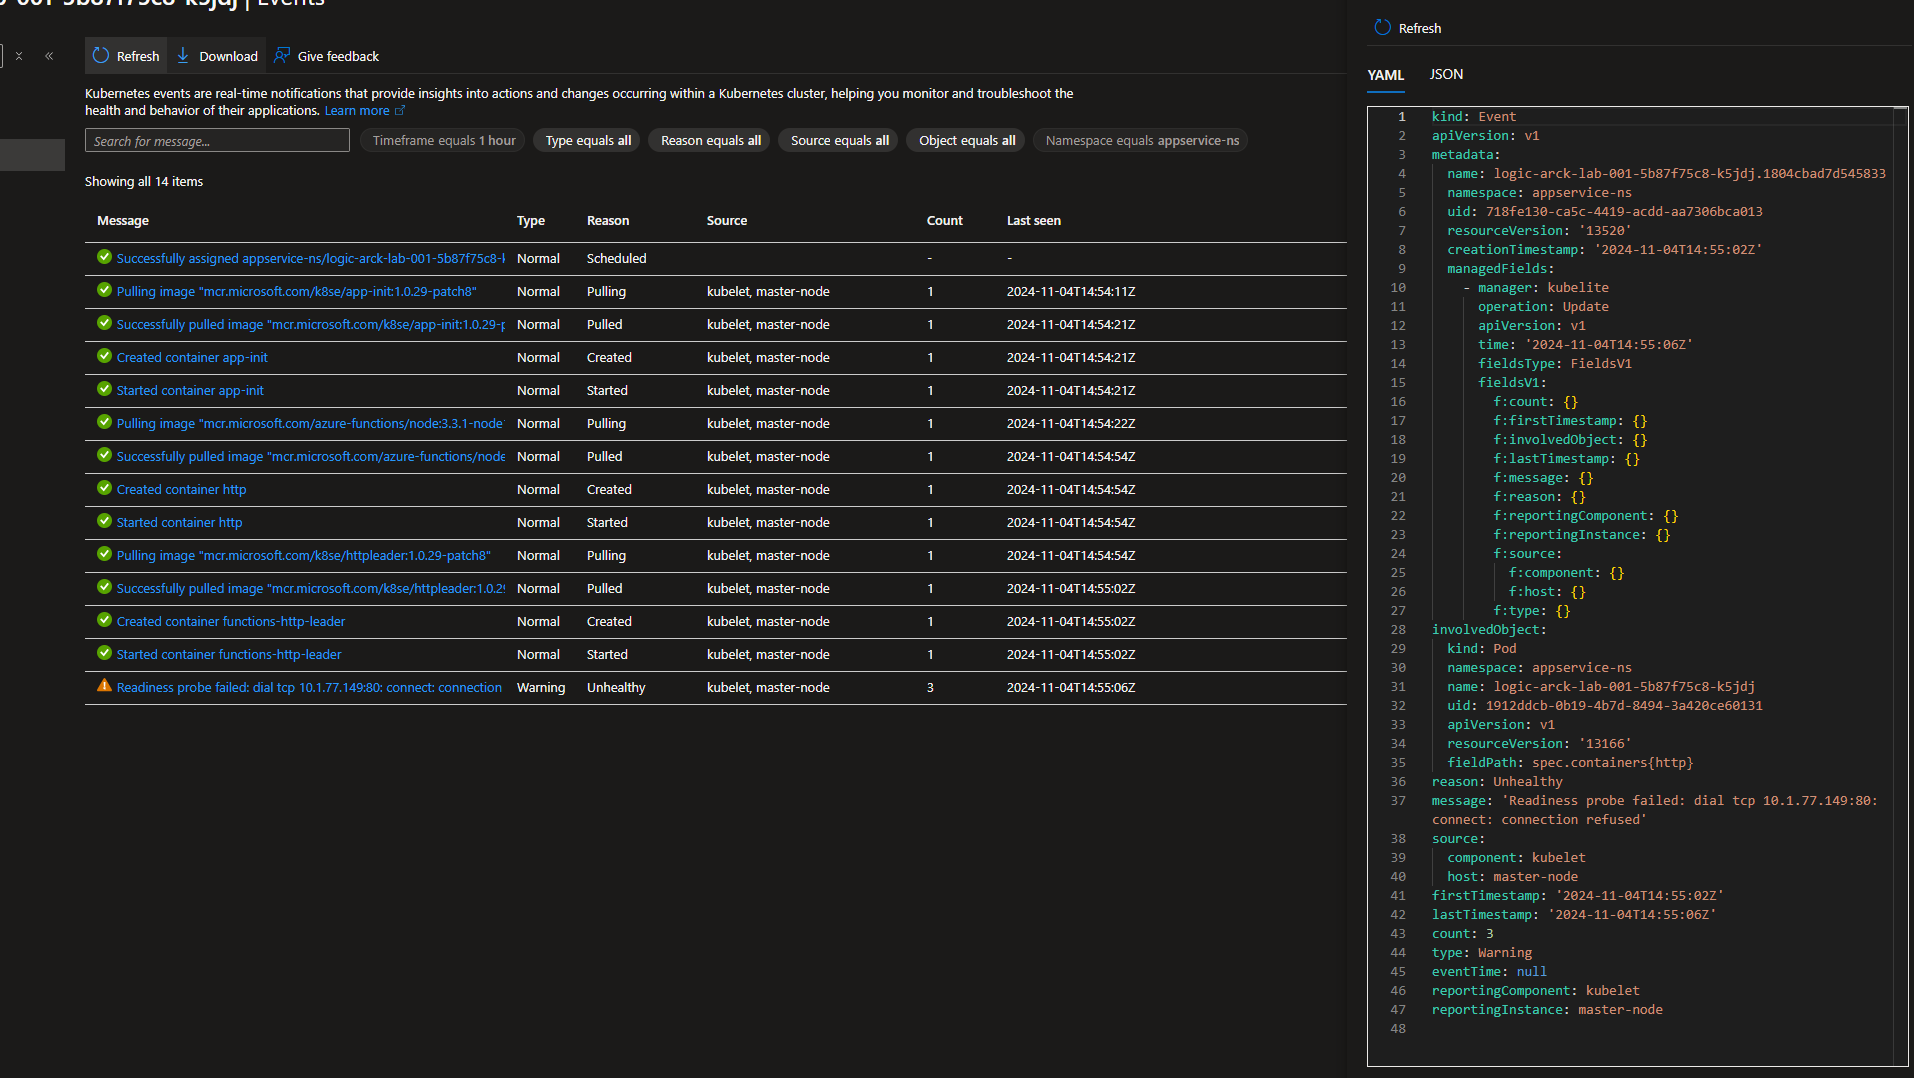Sort by the Count column header
1914x1078 pixels.
point(945,221)
